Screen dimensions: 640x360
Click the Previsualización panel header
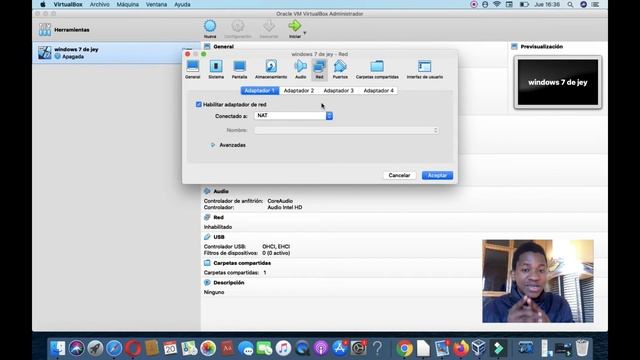[x=541, y=47]
